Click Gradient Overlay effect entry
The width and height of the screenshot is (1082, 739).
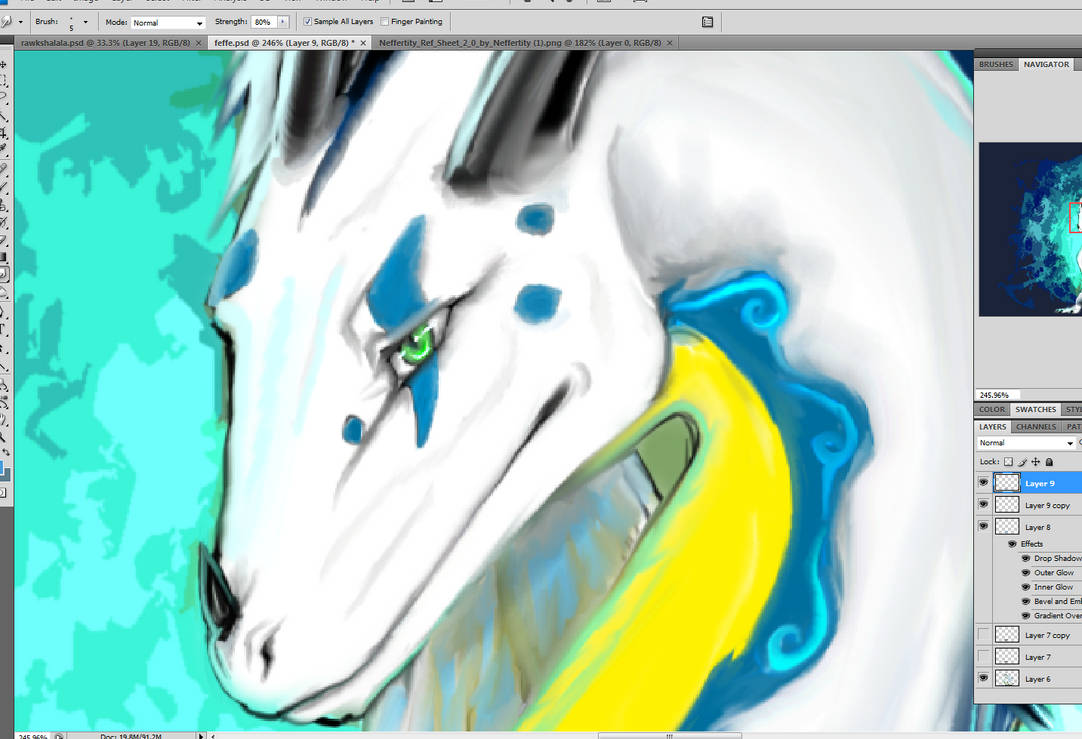(x=1057, y=616)
